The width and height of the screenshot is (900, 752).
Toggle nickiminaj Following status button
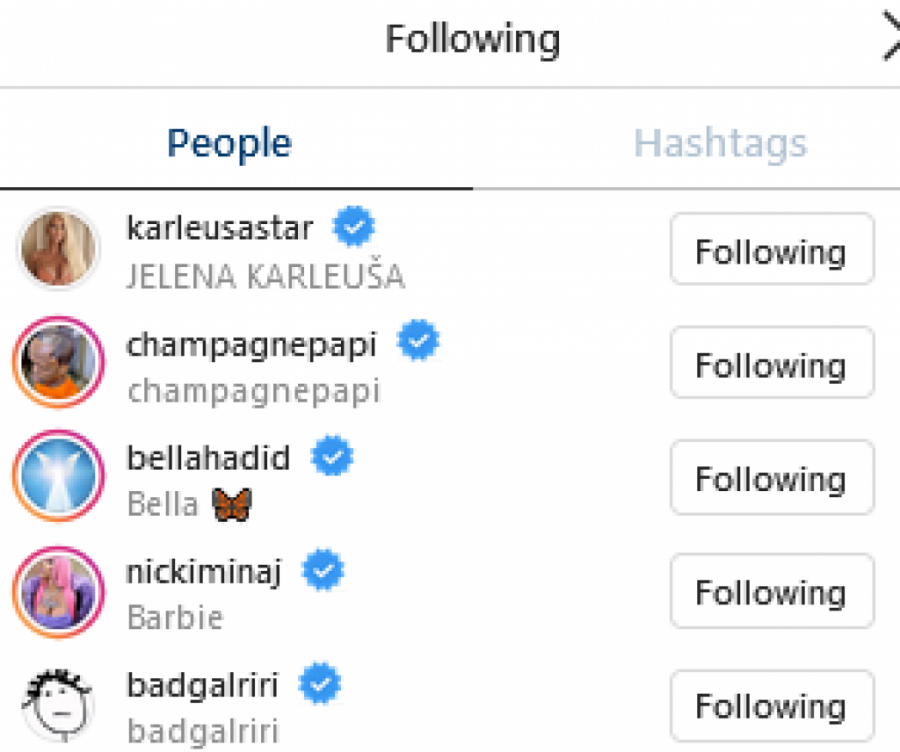(x=771, y=592)
